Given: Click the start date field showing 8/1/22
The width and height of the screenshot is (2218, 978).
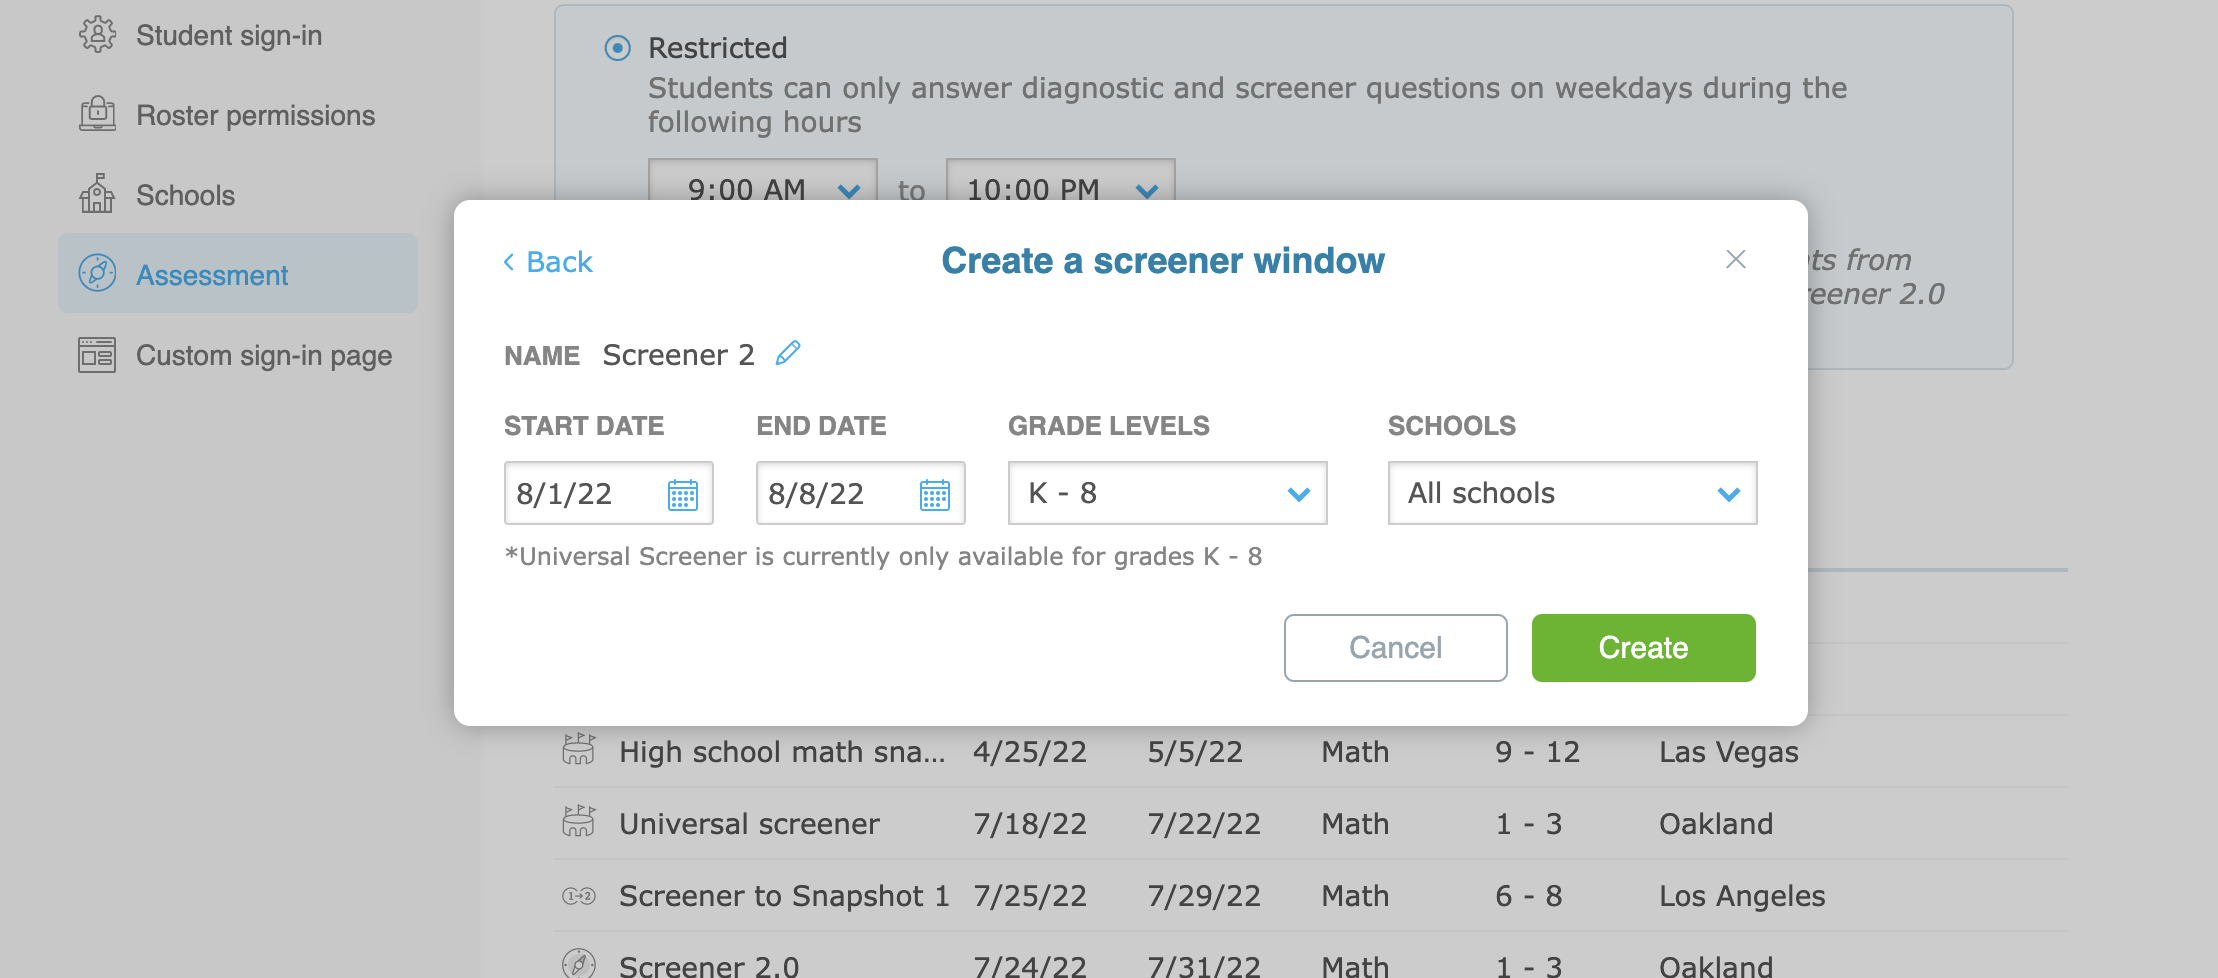Looking at the screenshot, I should click(580, 494).
